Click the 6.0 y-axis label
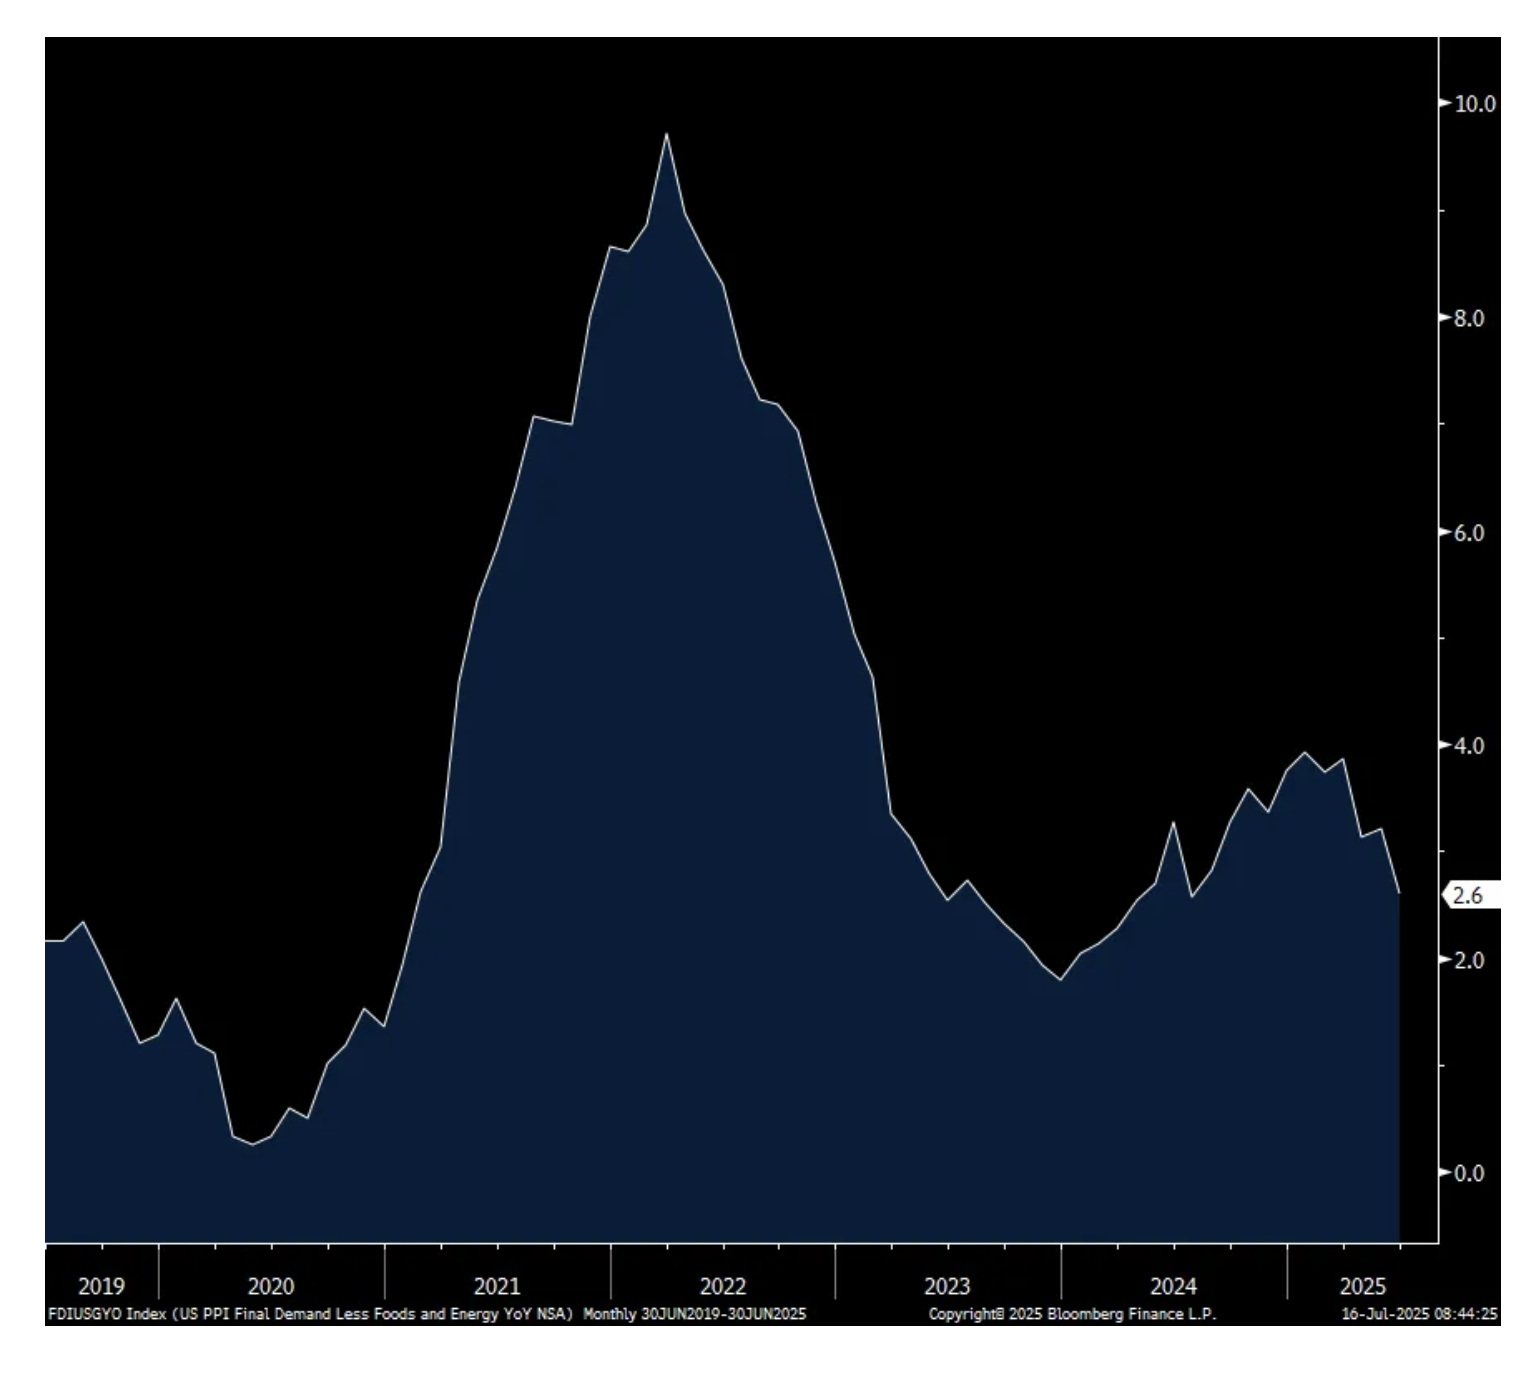Viewport: 1538px width, 1376px height. click(x=1468, y=533)
